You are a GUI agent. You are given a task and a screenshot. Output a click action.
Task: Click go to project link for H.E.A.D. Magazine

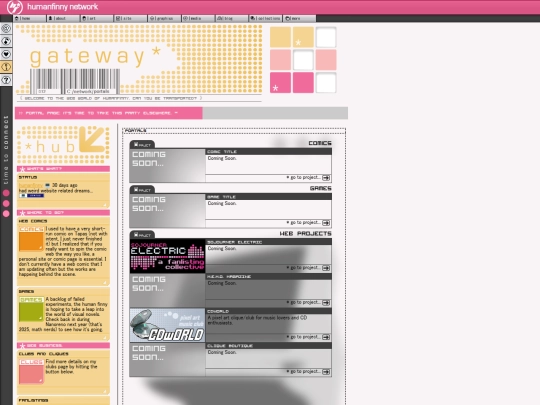coord(304,302)
